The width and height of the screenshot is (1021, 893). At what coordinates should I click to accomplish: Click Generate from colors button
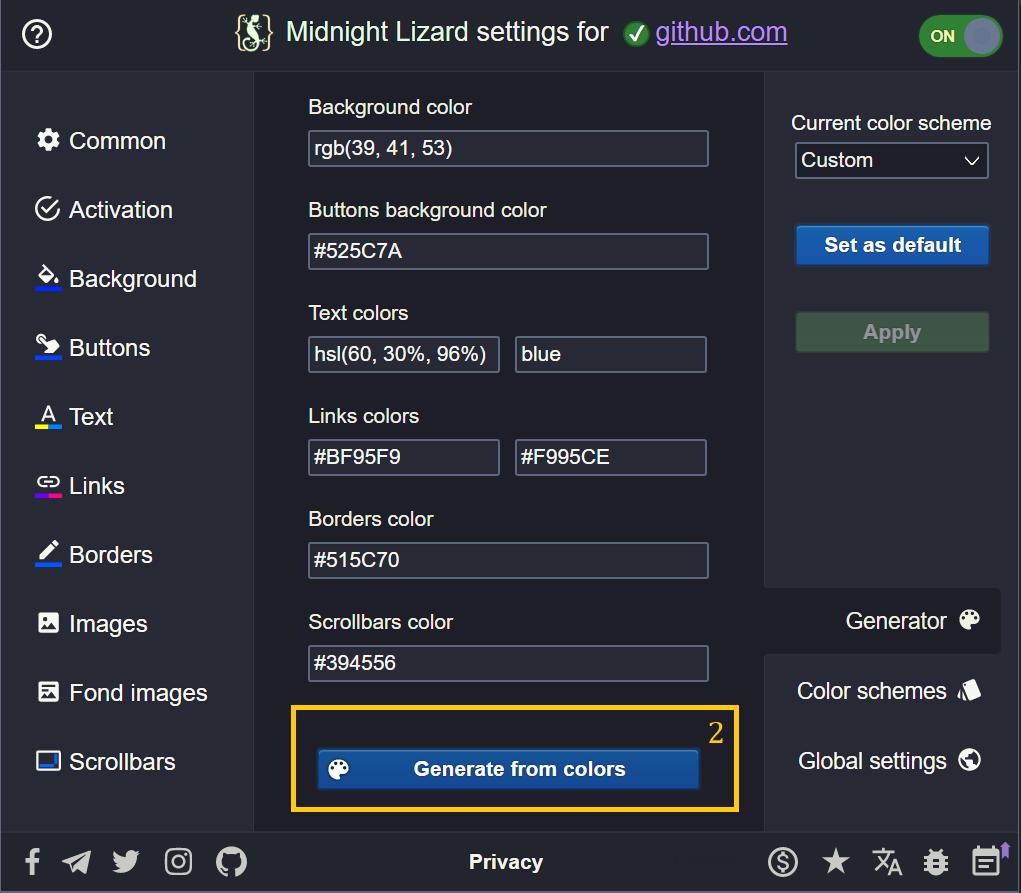tap(508, 769)
